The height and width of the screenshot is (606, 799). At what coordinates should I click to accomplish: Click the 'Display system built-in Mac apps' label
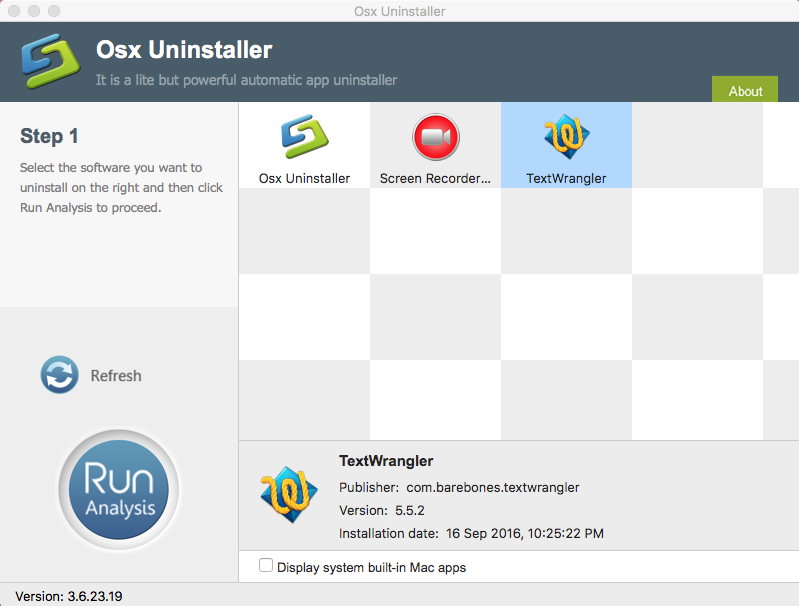click(x=371, y=567)
